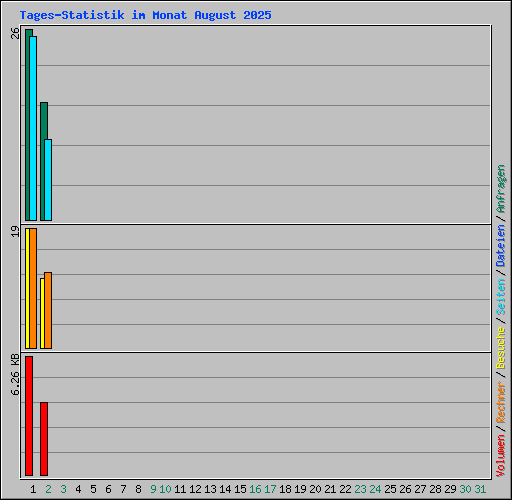This screenshot has width=512, height=500.
Task: Click day label 26 on the x-axis
Action: (405, 489)
